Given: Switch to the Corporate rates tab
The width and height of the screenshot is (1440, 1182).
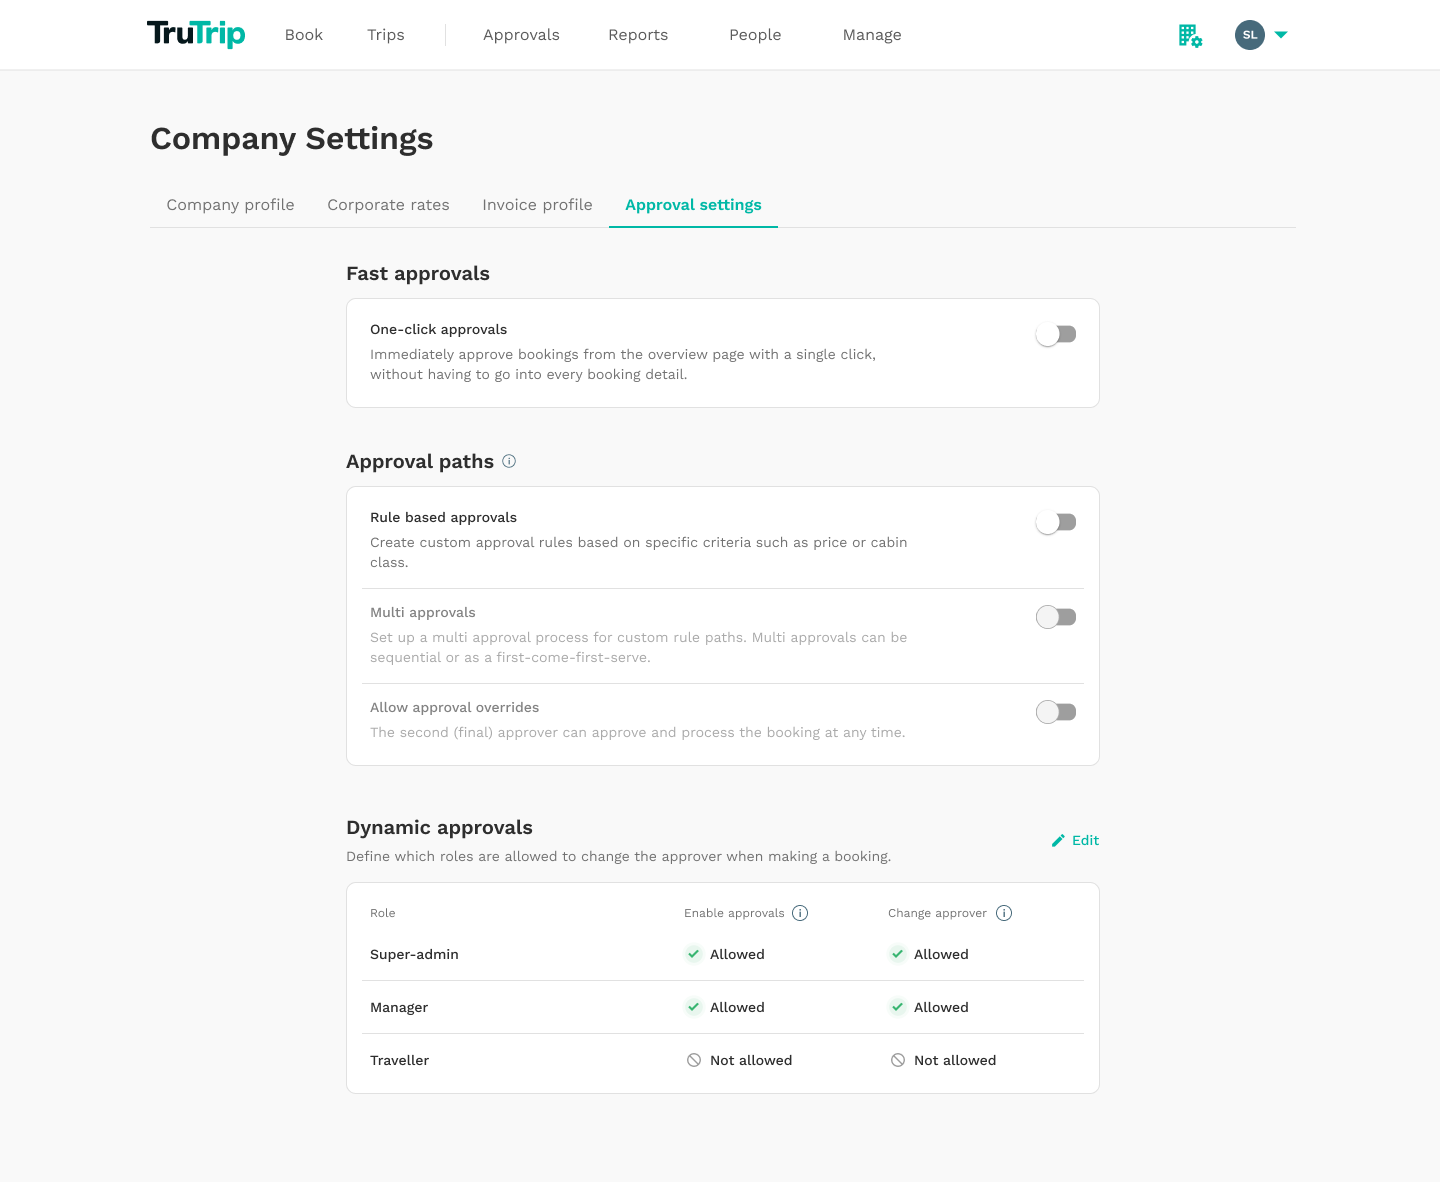Looking at the screenshot, I should tap(388, 205).
